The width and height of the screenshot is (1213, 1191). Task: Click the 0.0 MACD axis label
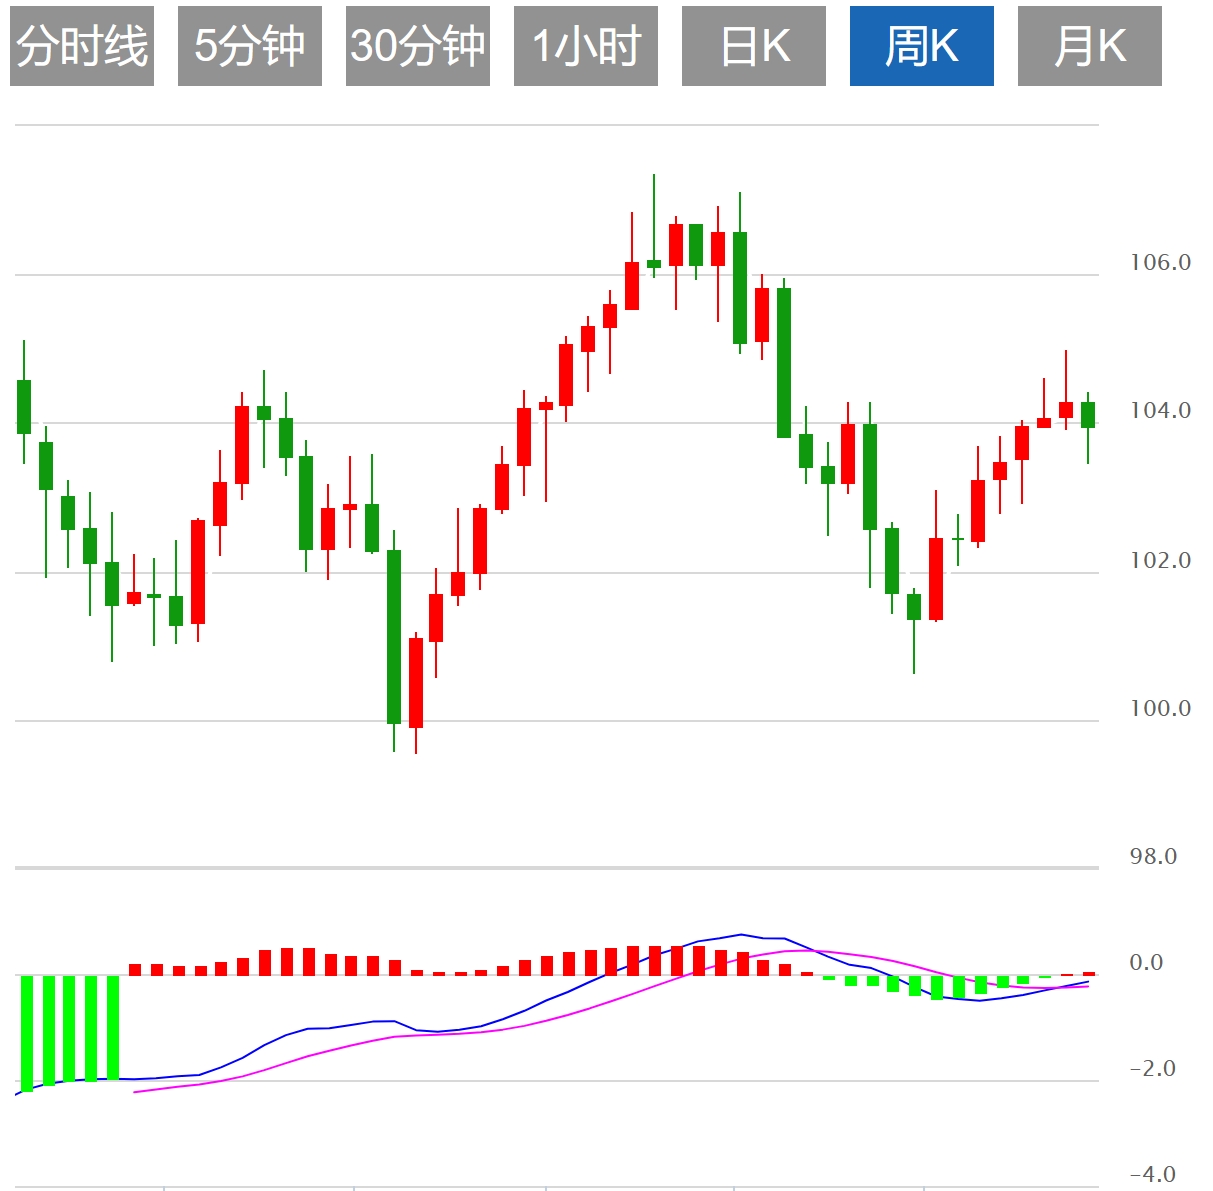pyautogui.click(x=1146, y=963)
